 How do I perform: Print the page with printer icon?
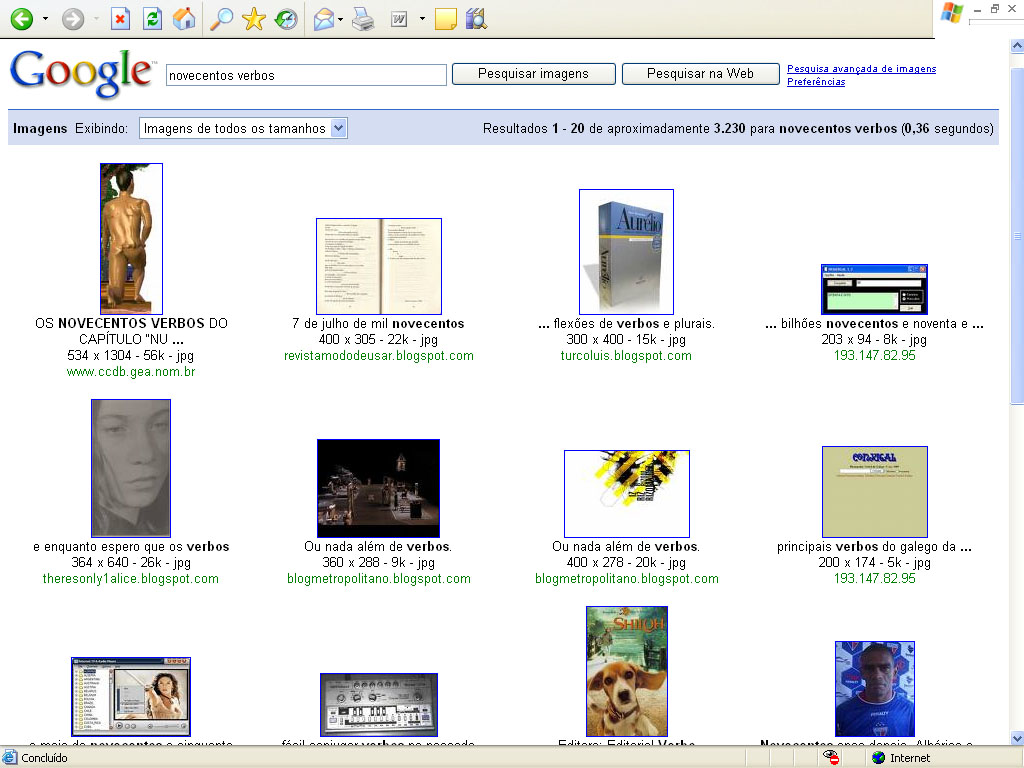click(x=363, y=18)
